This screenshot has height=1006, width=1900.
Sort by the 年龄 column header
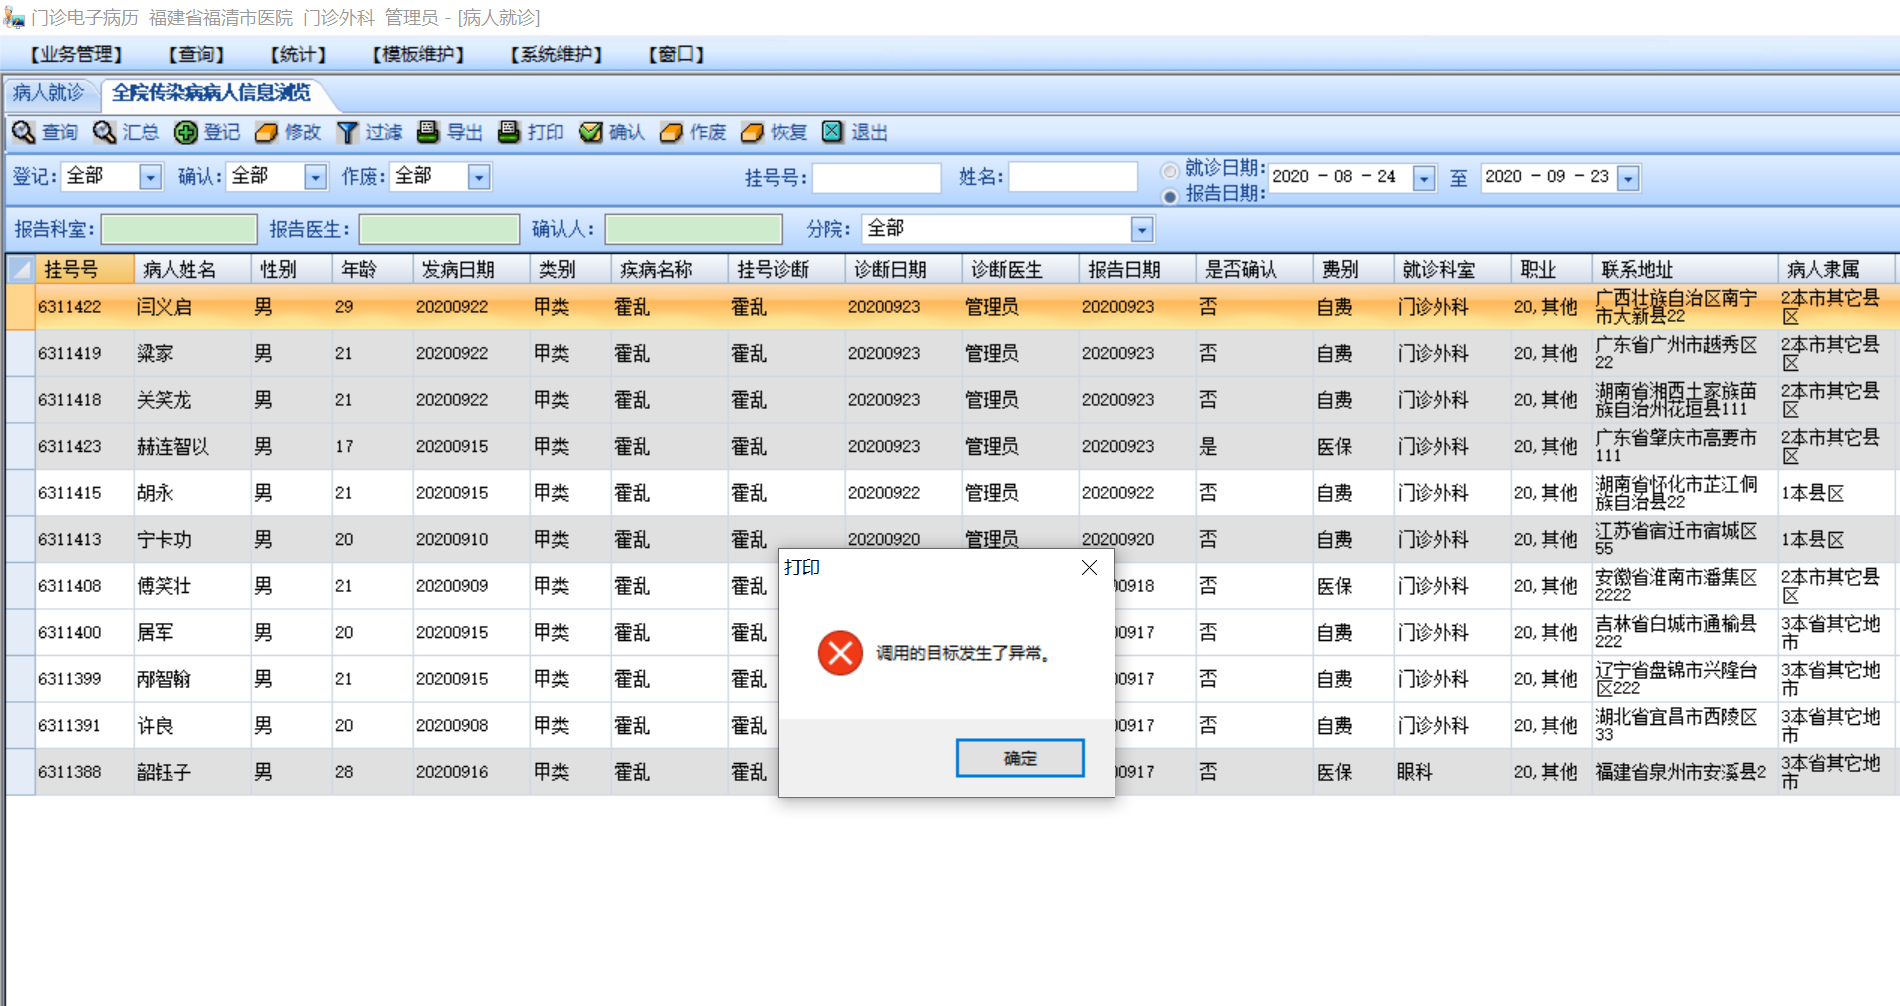[x=372, y=269]
